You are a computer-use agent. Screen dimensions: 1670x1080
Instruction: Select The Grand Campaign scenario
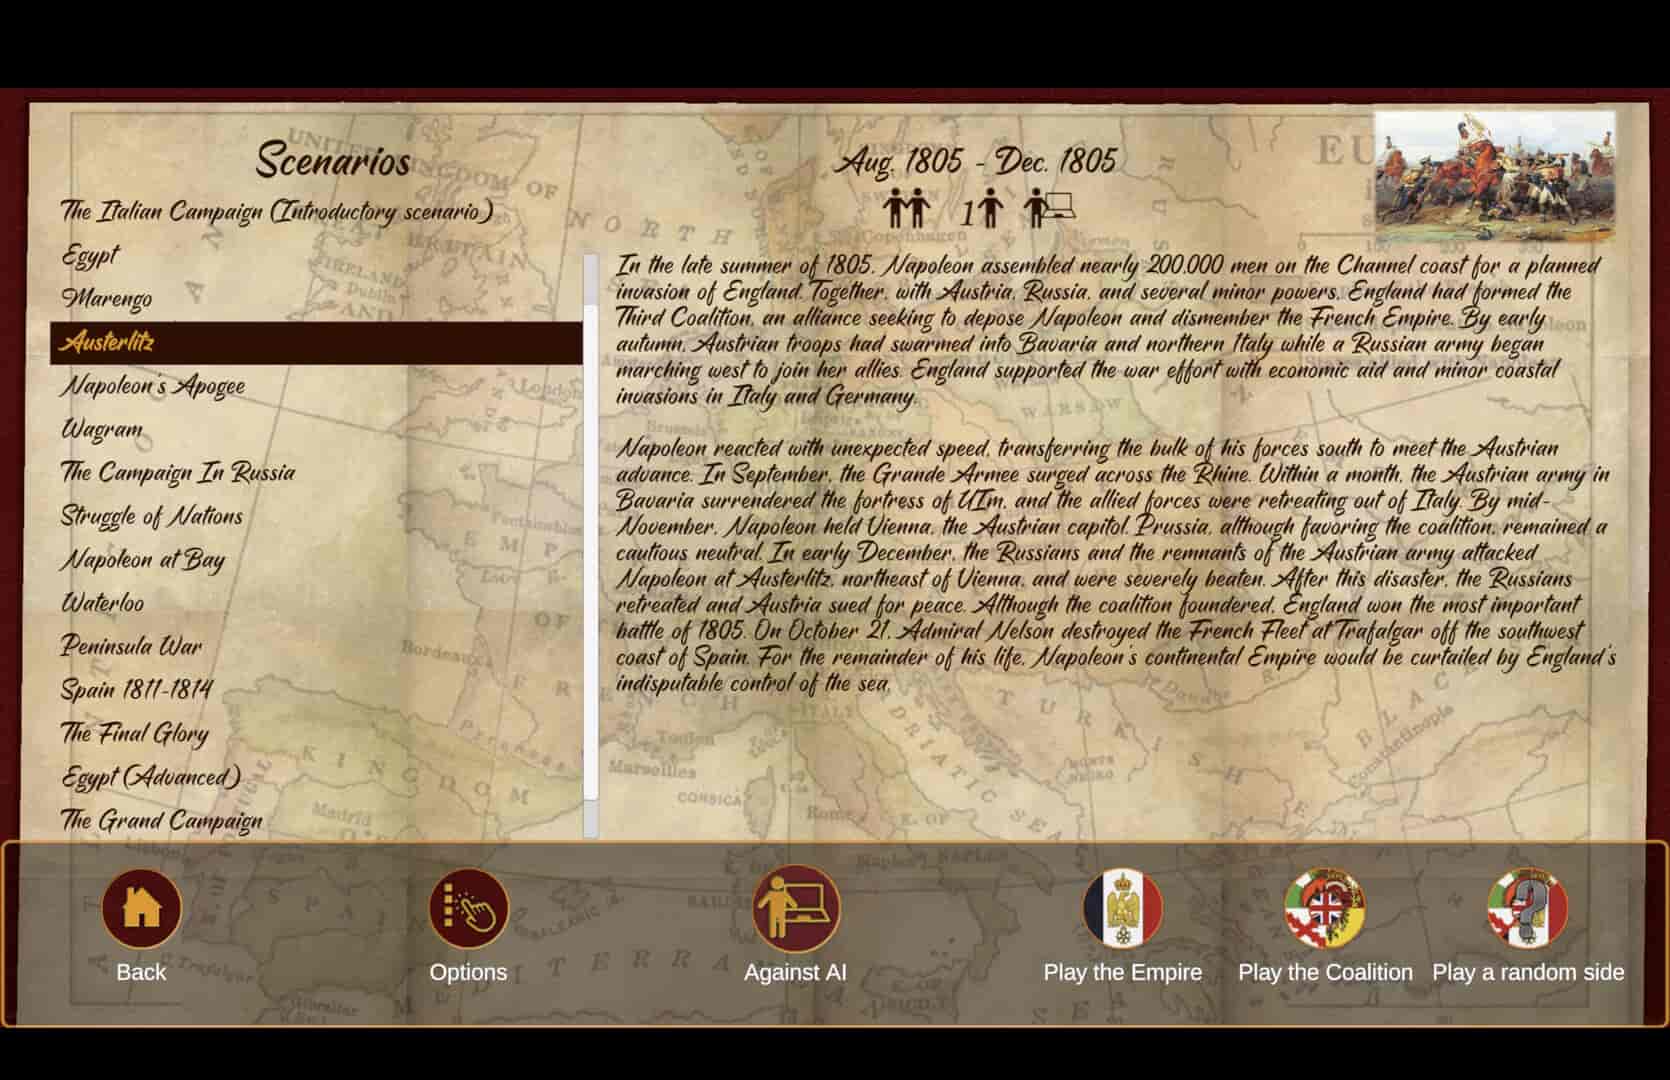point(162,821)
